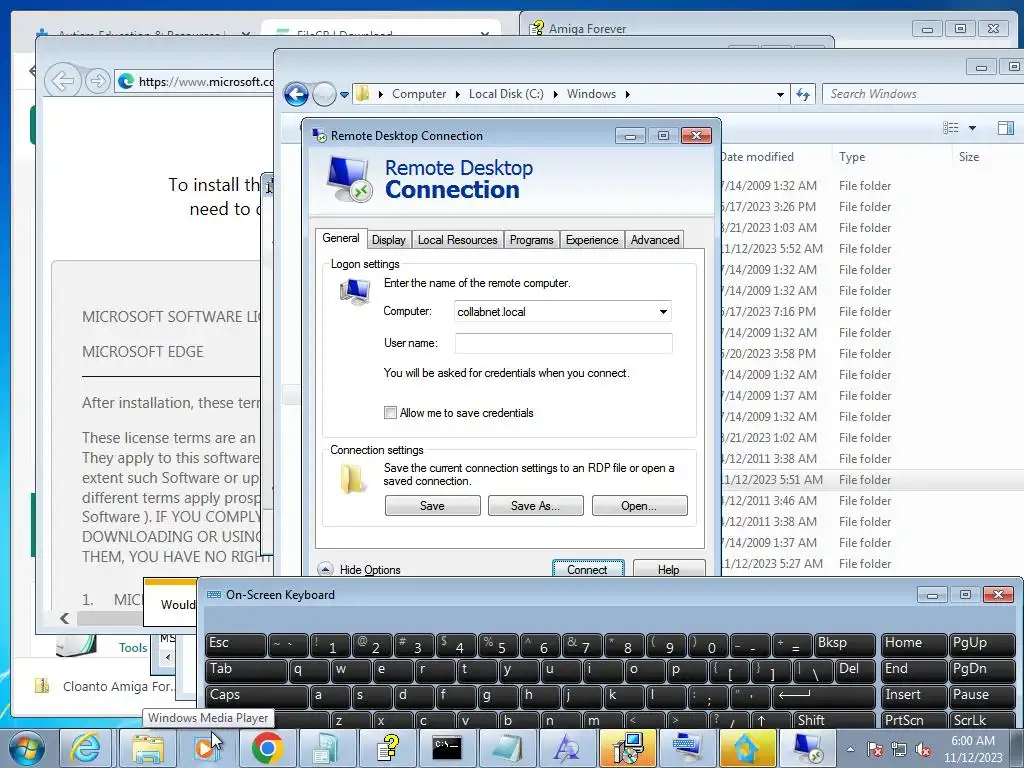1024x768 pixels.
Task: Click the Tools link in the background window
Action: tap(133, 648)
